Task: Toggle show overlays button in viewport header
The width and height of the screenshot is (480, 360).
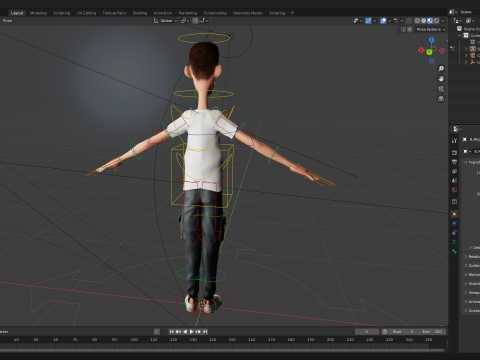Action: (x=383, y=21)
